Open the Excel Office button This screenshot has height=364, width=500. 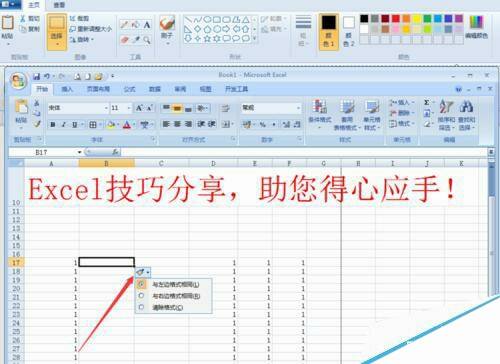[x=18, y=81]
